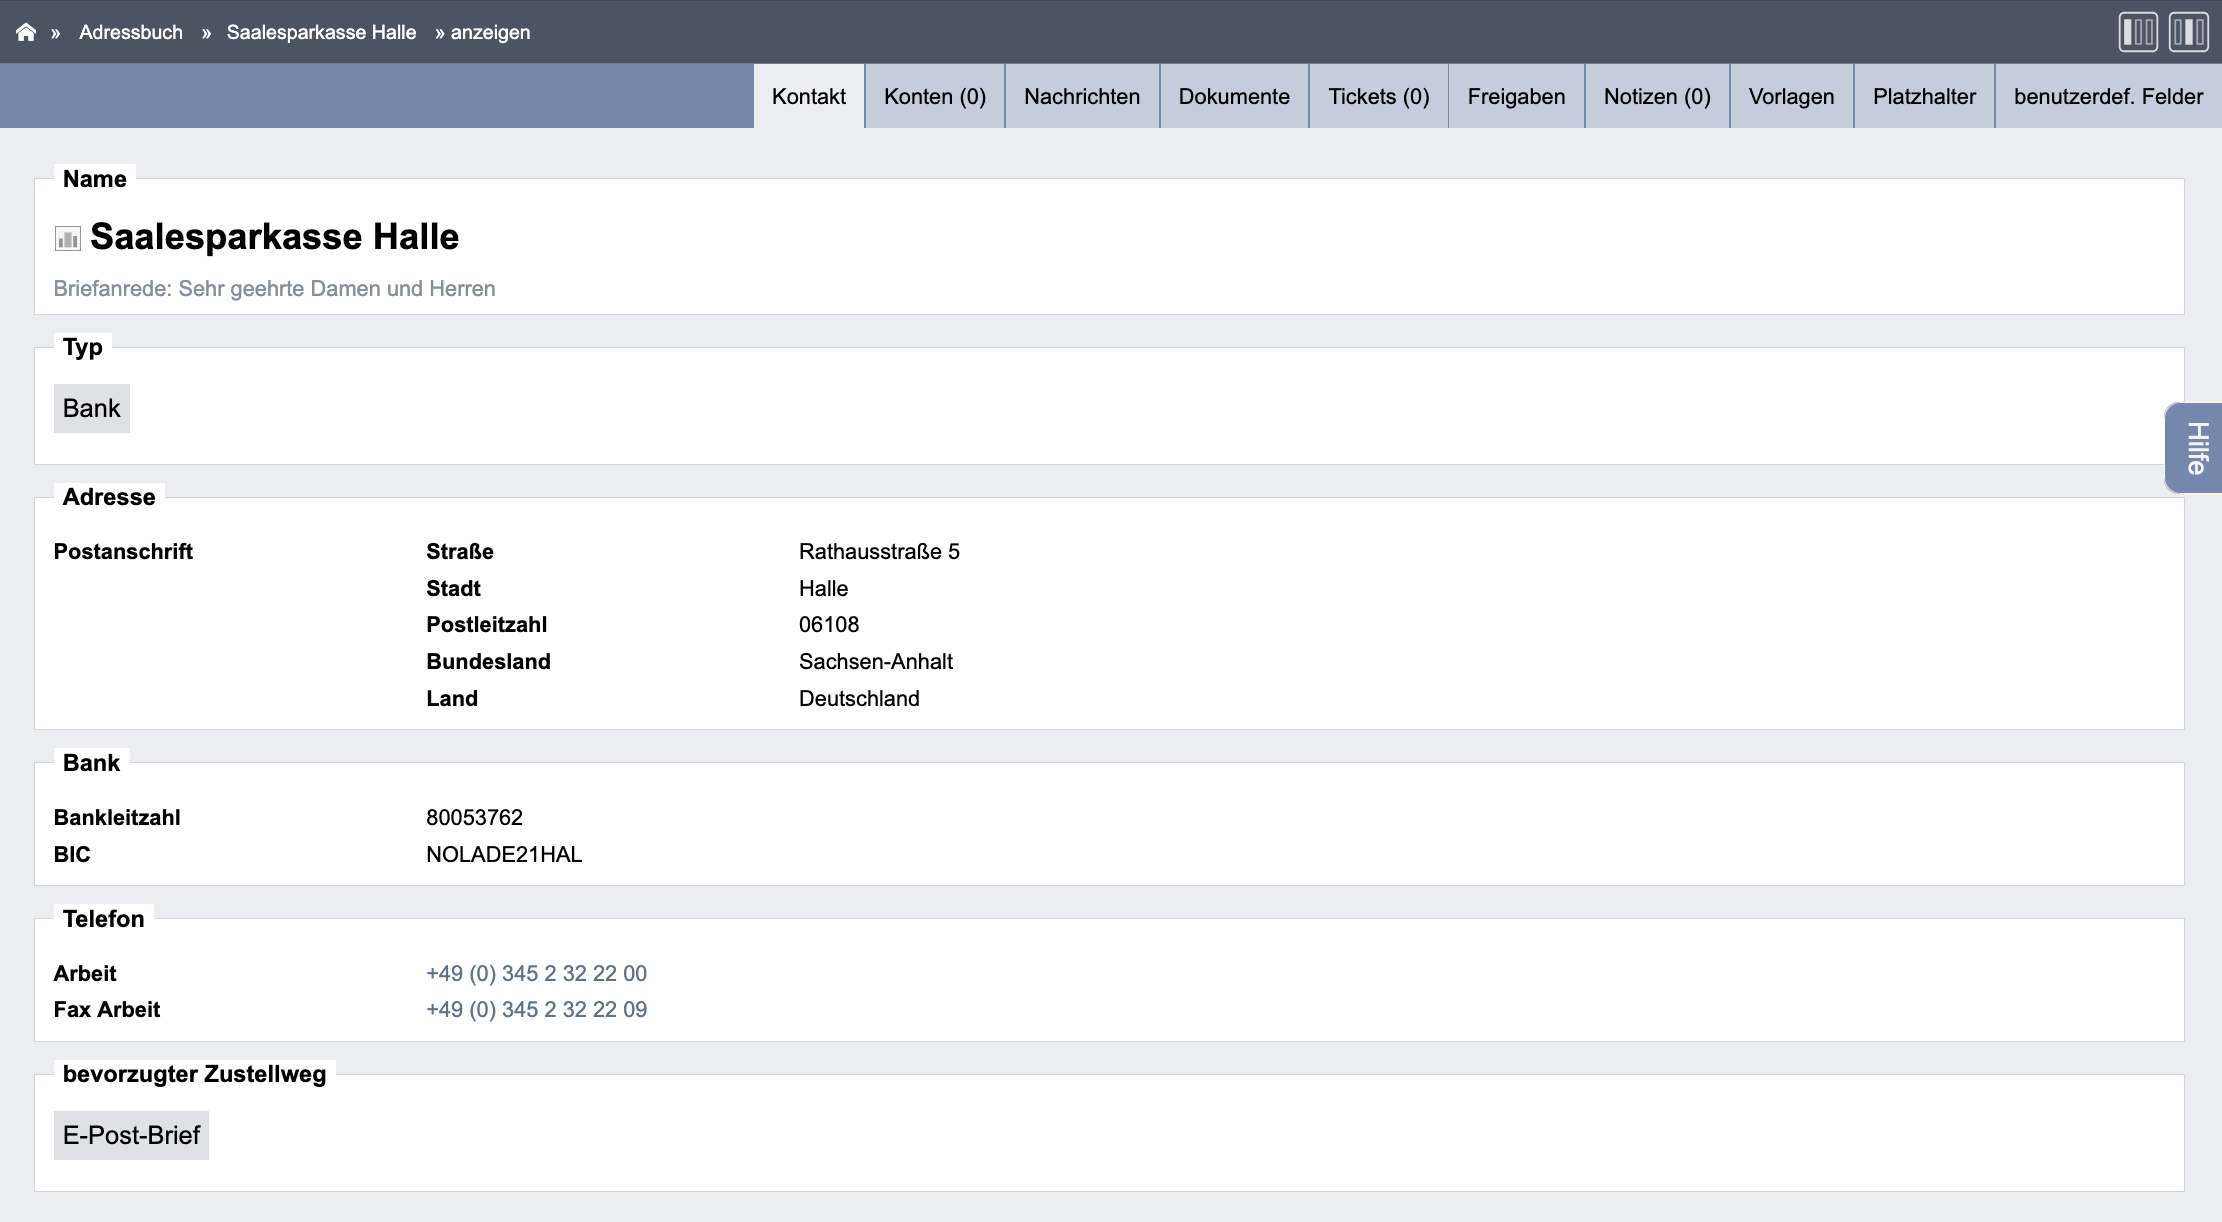Click the bank icon beside Saalesparkasse Halle
2222x1222 pixels.
(68, 238)
